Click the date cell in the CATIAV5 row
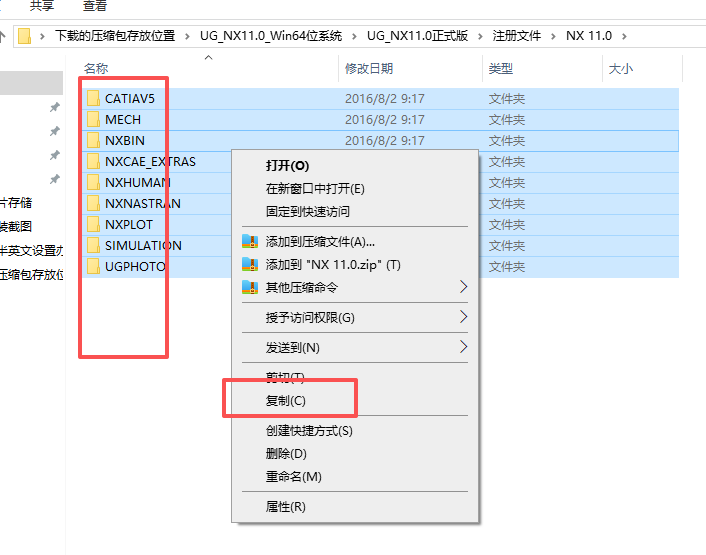 click(385, 99)
